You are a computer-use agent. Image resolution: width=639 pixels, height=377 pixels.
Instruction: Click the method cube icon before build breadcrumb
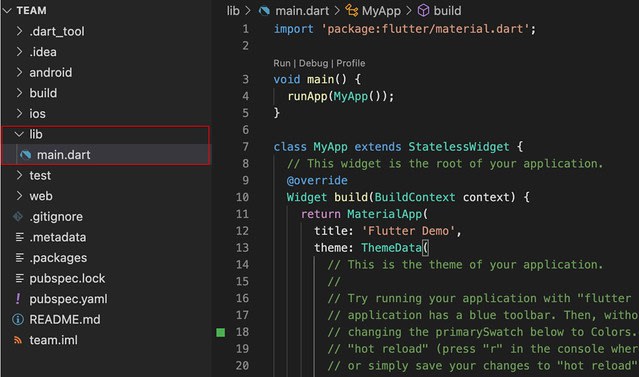pos(423,10)
